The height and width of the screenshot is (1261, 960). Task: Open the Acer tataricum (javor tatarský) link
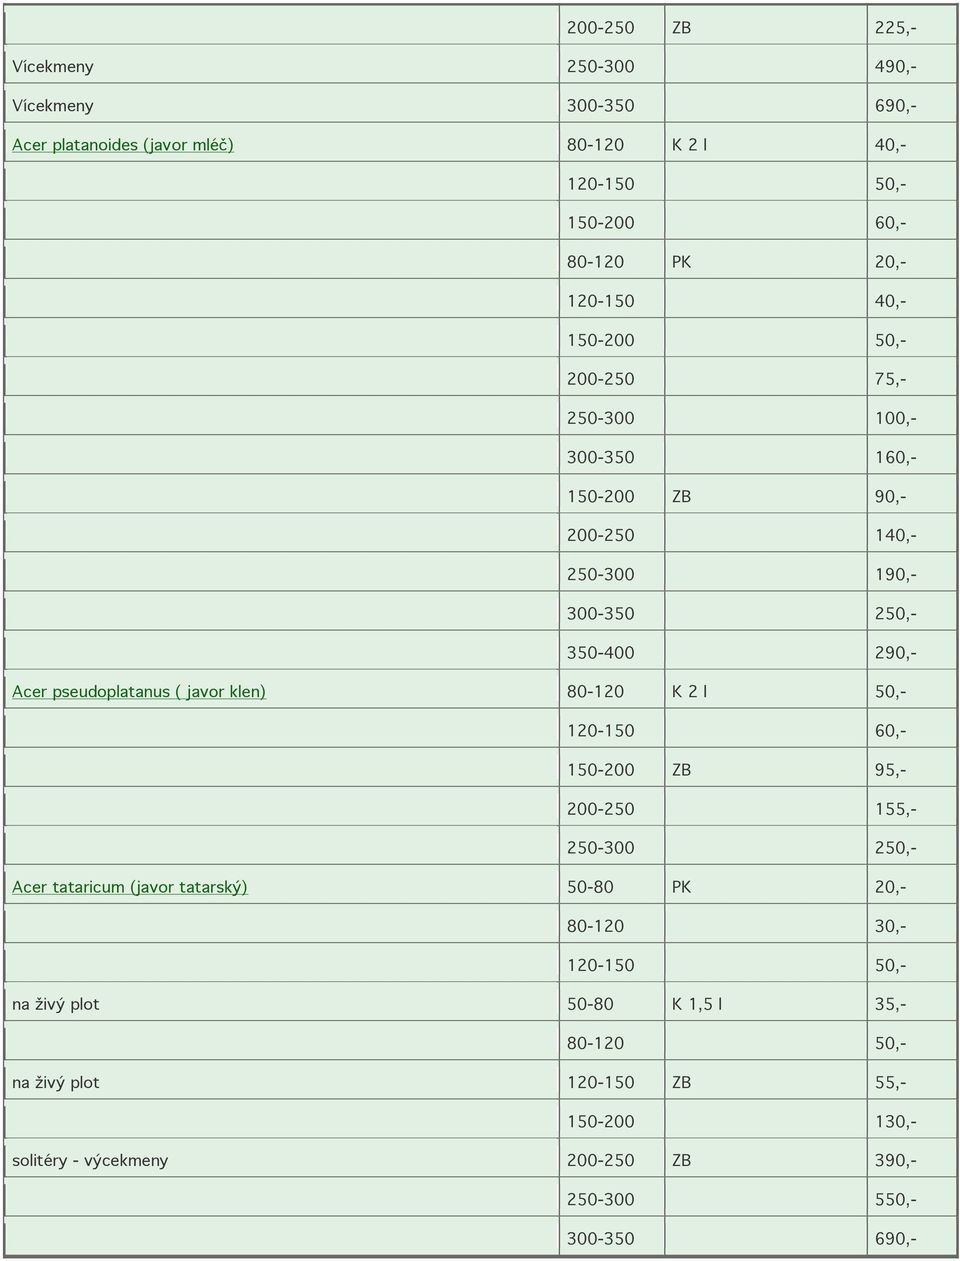pyautogui.click(x=130, y=887)
